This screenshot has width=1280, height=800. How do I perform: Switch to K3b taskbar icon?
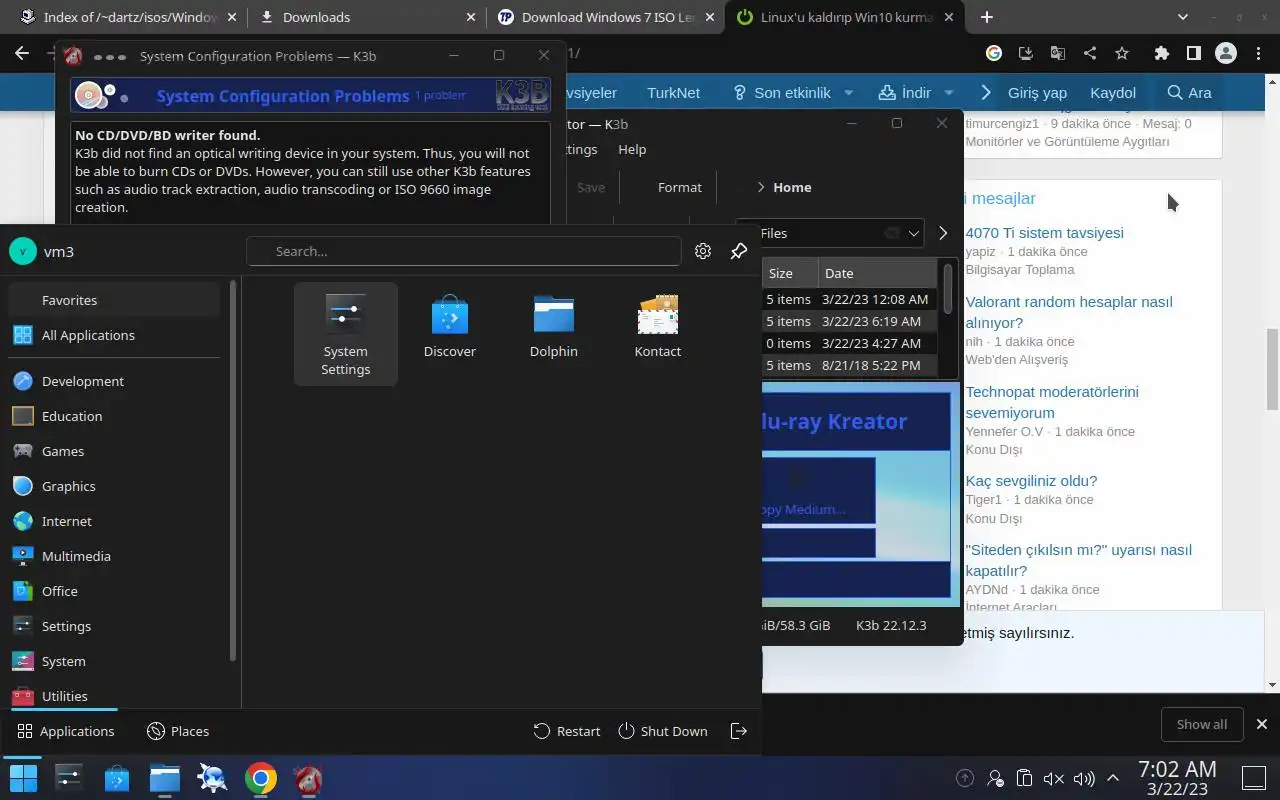(x=309, y=778)
